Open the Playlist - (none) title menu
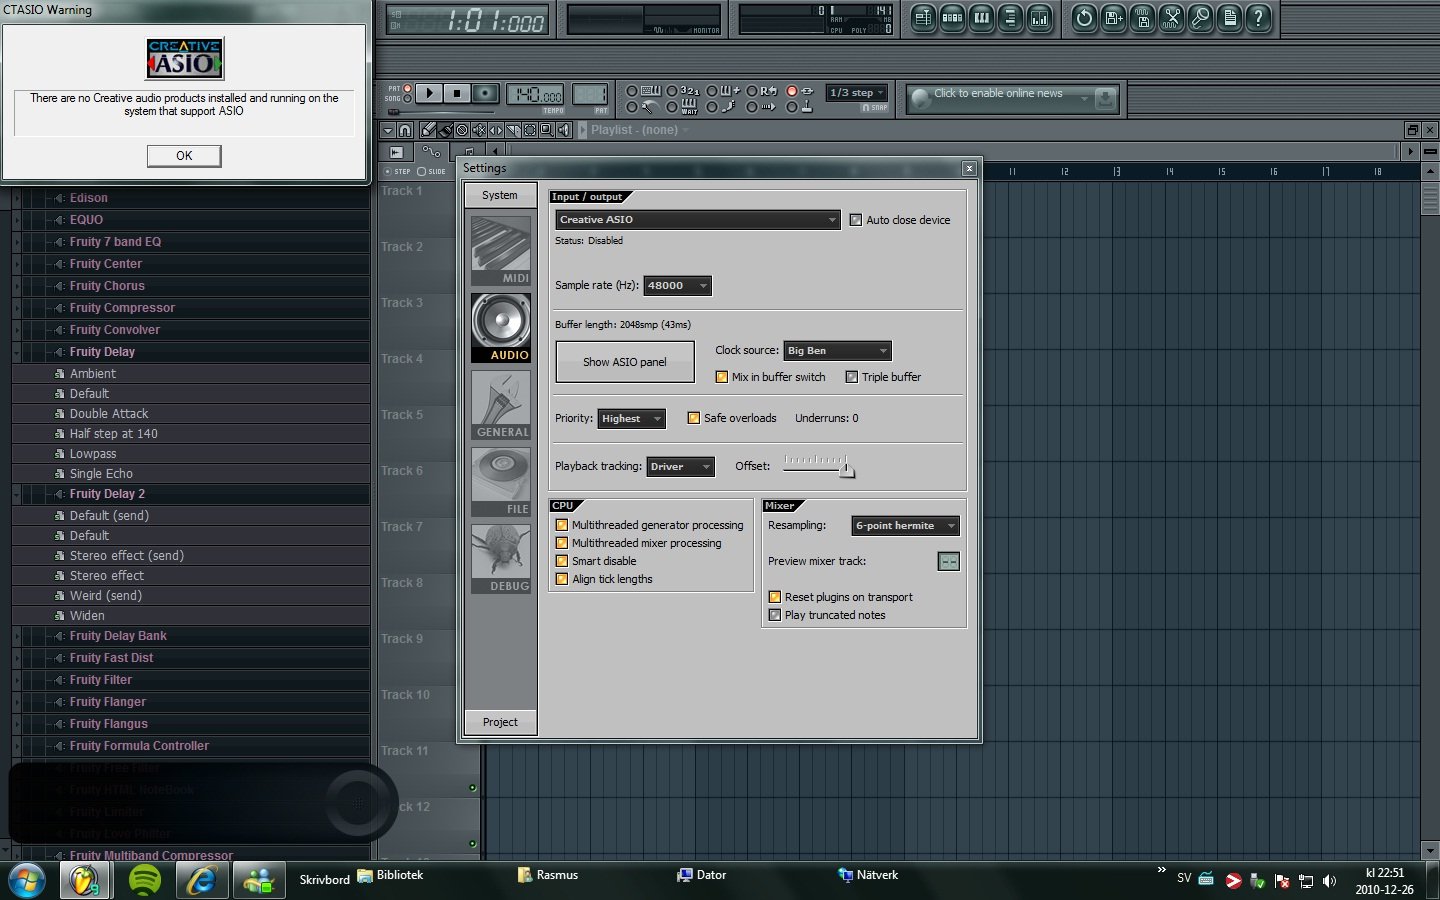The height and width of the screenshot is (900, 1440). 634,130
